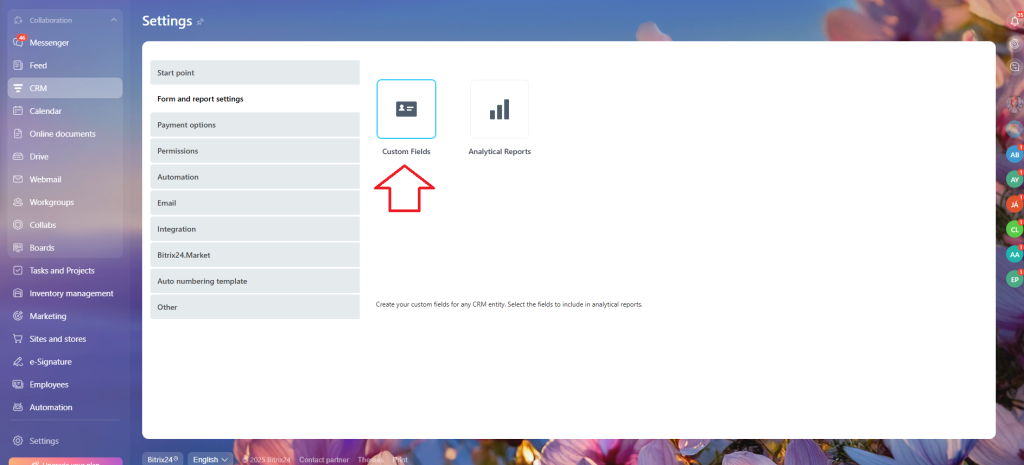Open Analytical Reports bar chart icon
Viewport: 1024px width, 465px height.
(x=499, y=109)
